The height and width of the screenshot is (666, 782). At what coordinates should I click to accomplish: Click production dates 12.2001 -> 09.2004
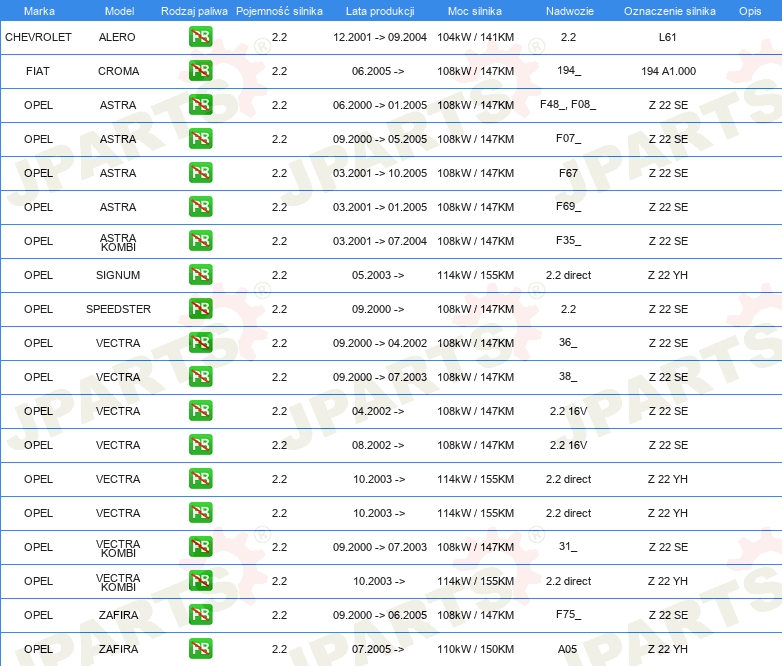click(380, 37)
